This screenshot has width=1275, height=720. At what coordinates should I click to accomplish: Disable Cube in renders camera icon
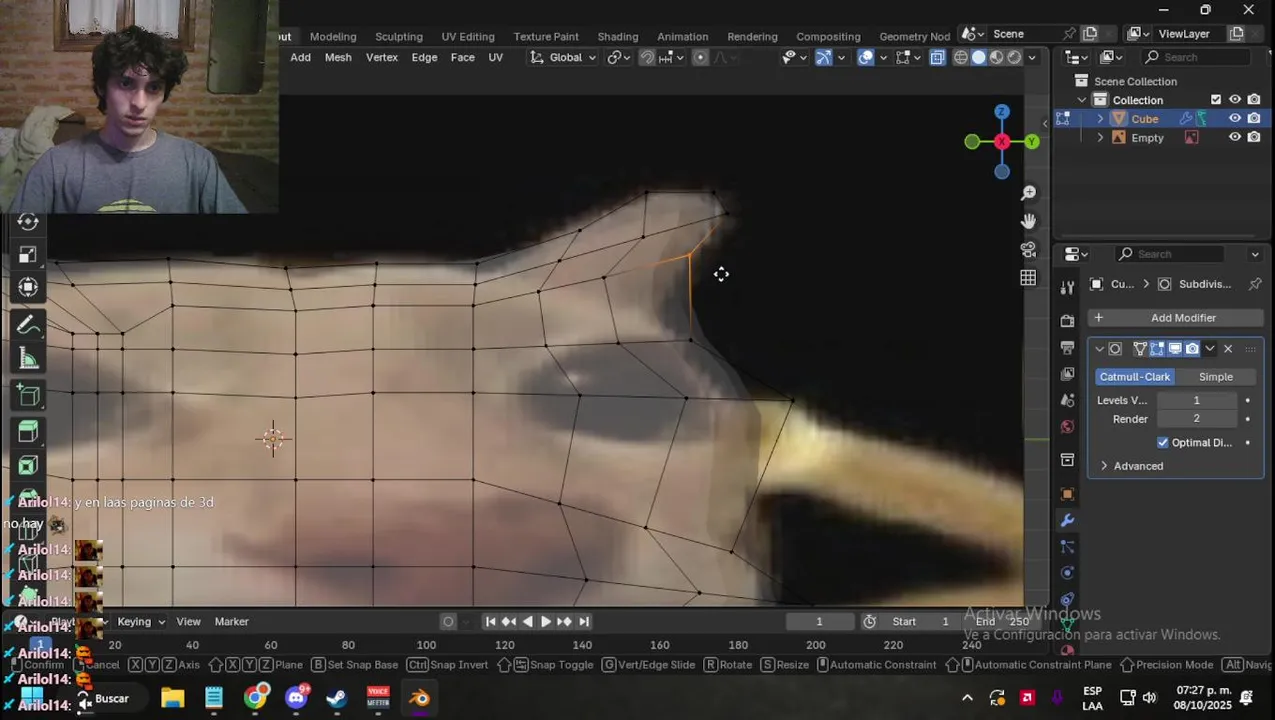coord(1254,119)
